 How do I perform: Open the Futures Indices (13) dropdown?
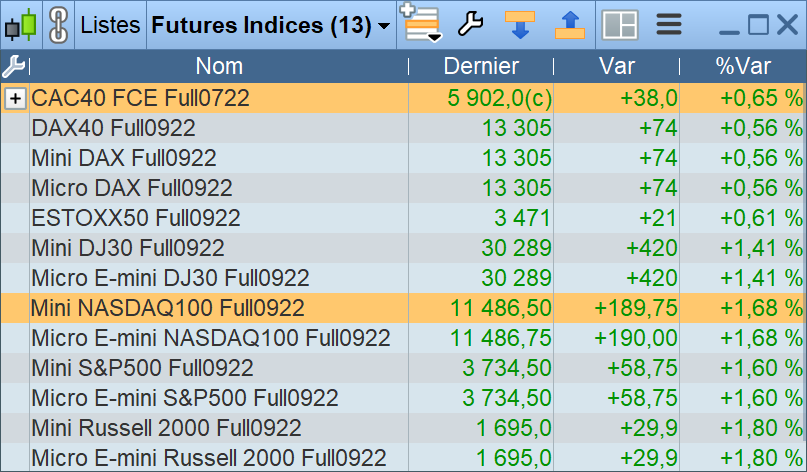click(270, 25)
